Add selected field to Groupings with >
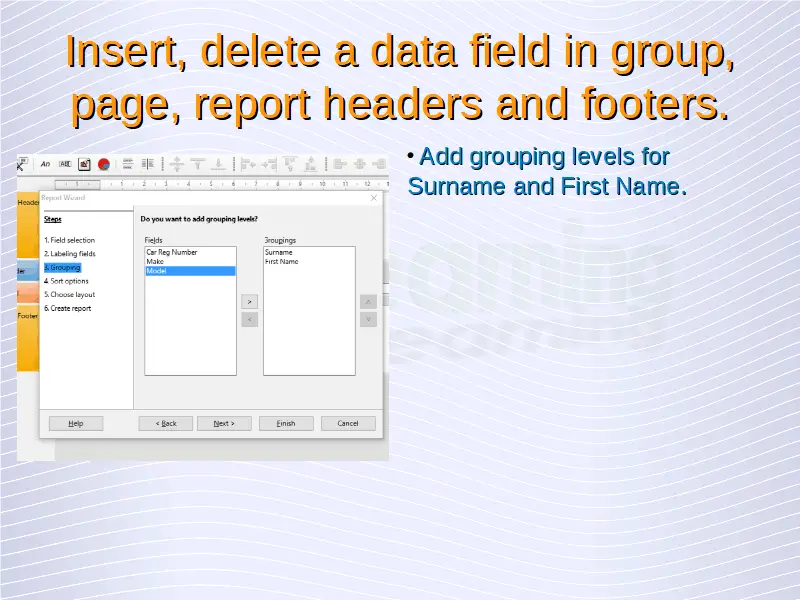Viewport: 800px width, 600px height. click(249, 302)
